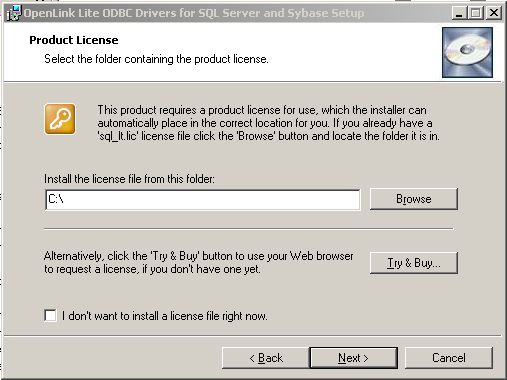Image resolution: width=507 pixels, height=380 pixels.
Task: Close the OpenLink setup window
Action: tap(494, 13)
